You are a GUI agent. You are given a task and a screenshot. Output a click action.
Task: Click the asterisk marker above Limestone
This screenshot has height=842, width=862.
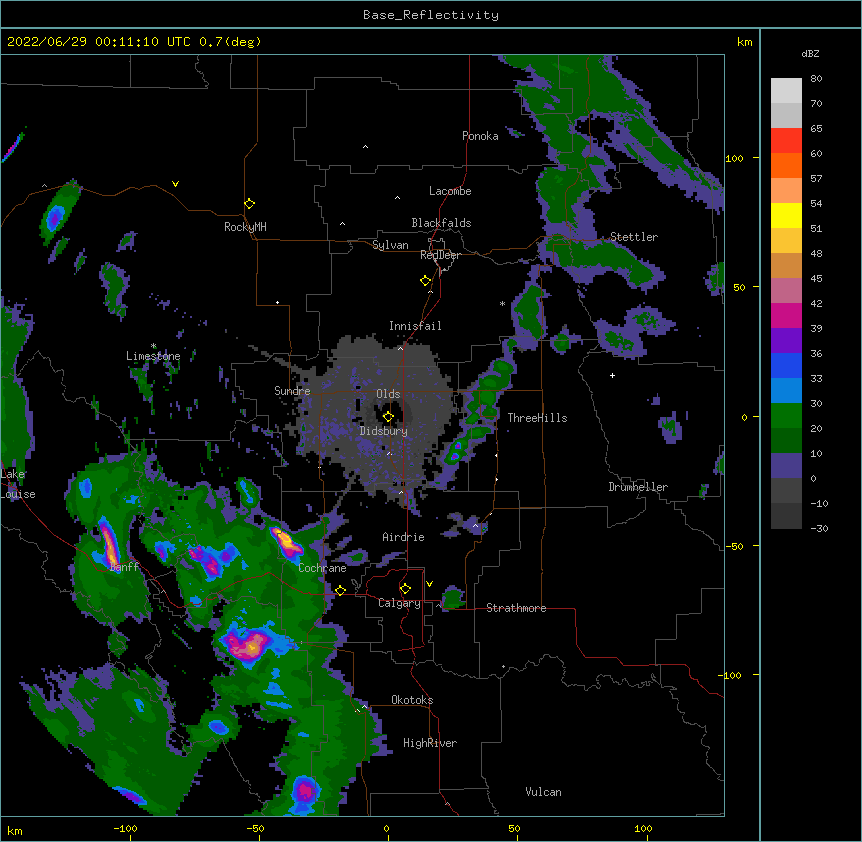point(153,346)
